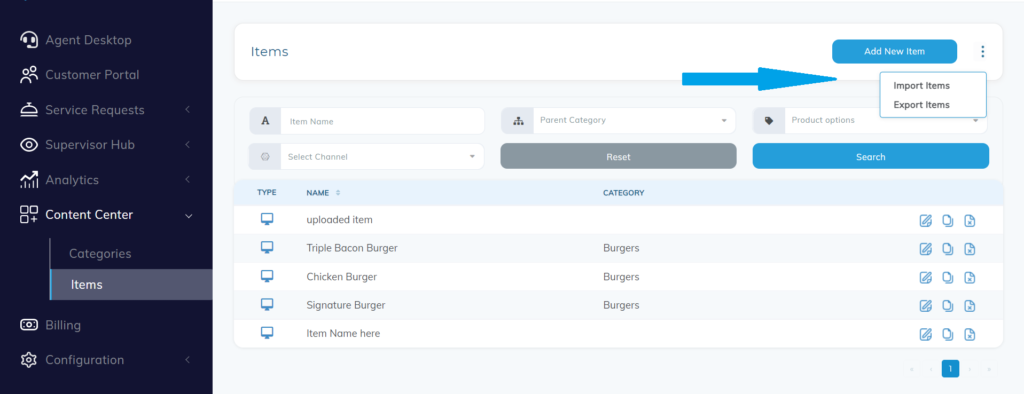Select Export Items from the menu

click(921, 105)
